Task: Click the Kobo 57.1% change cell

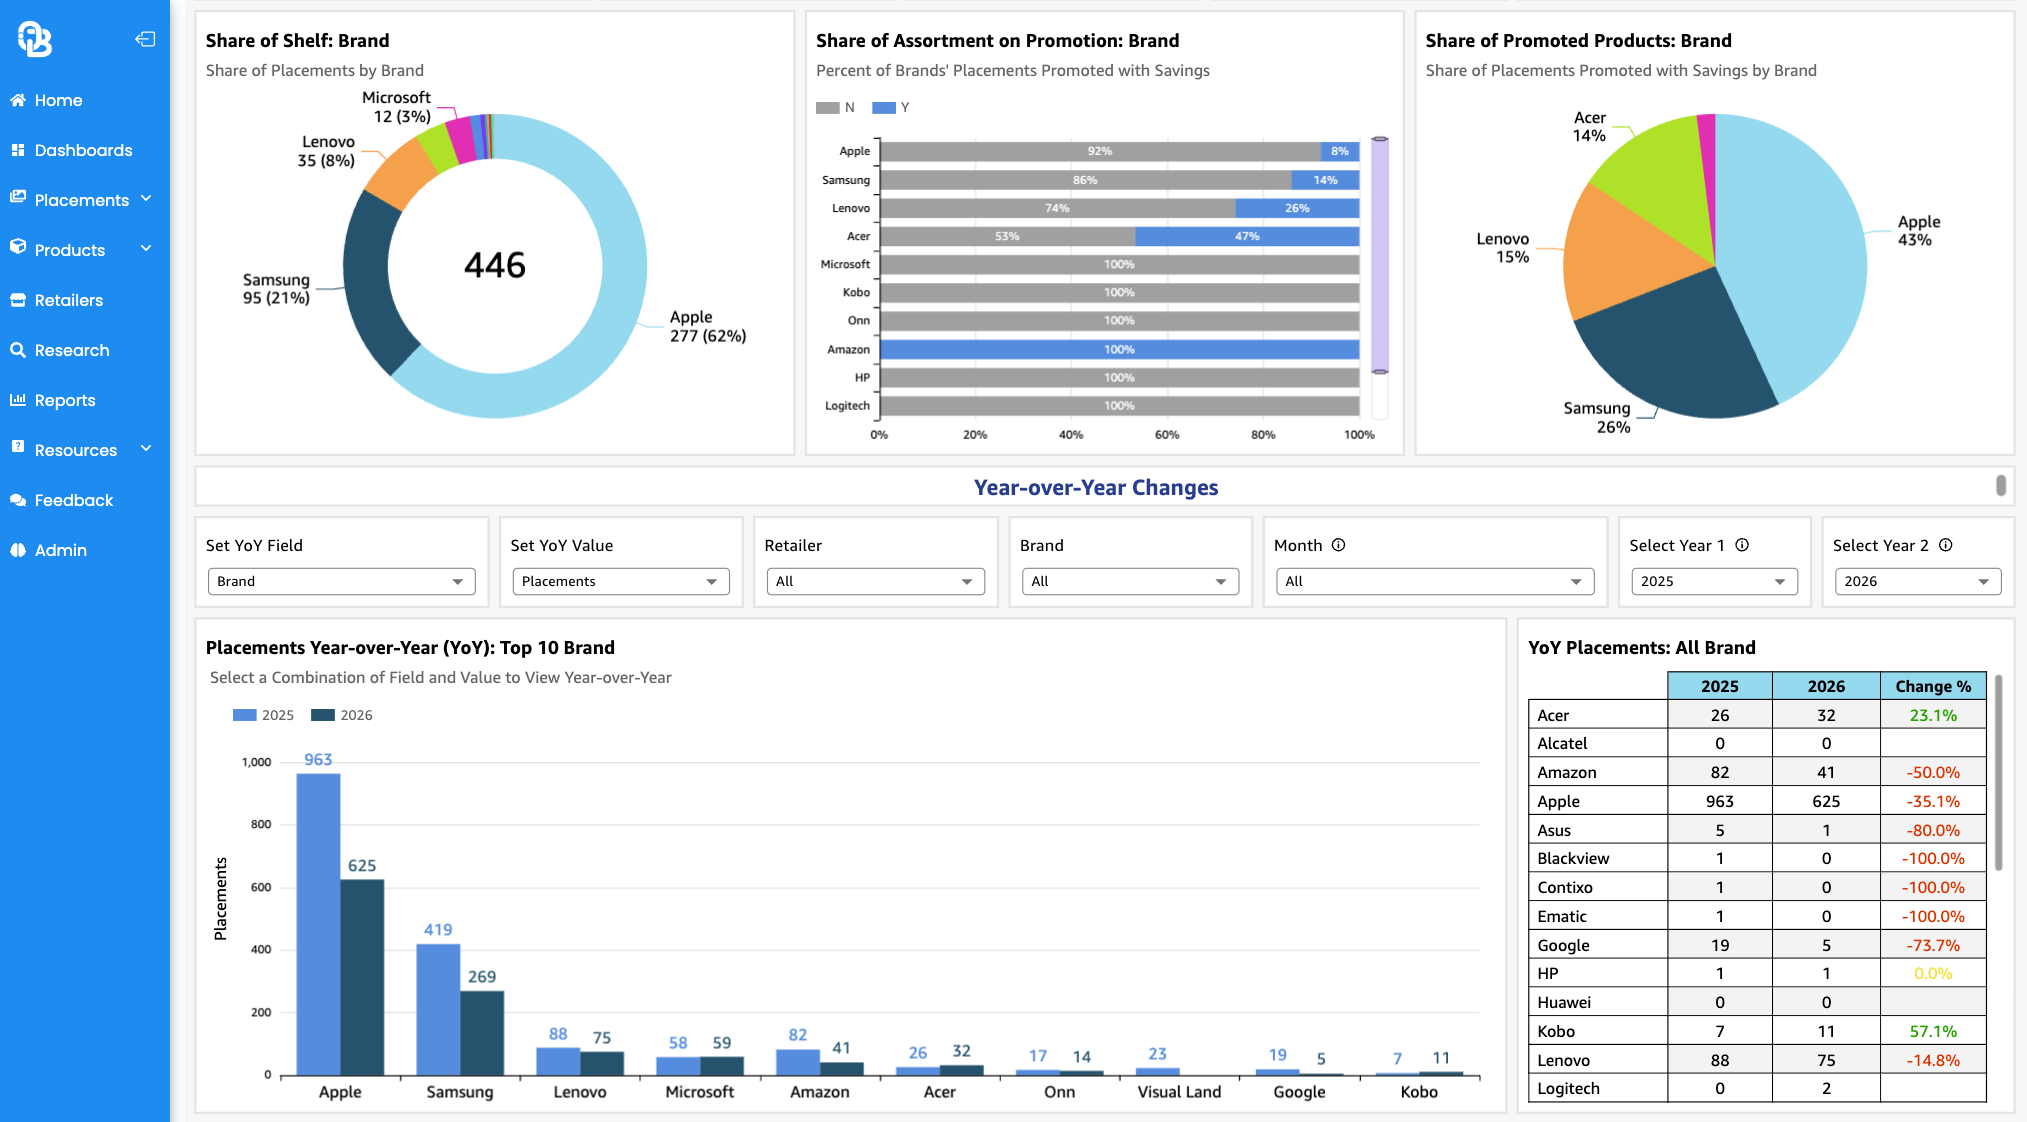Action: 1933,1031
